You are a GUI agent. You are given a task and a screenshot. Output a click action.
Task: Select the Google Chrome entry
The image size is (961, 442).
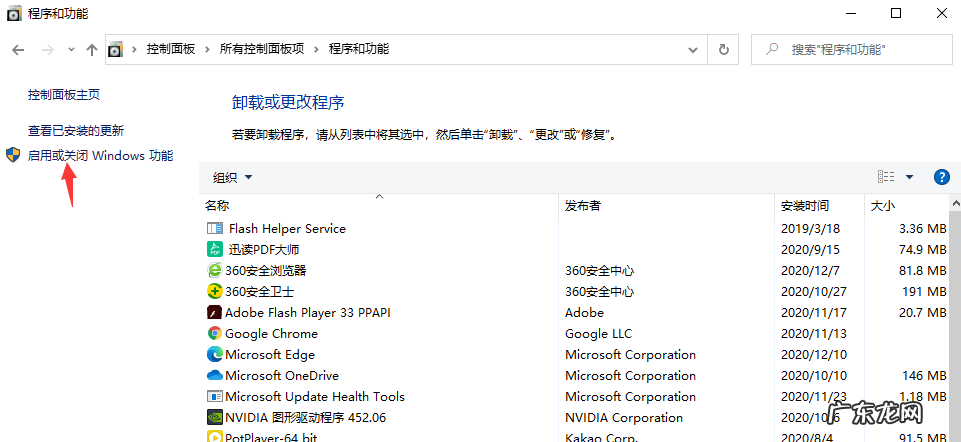(272, 333)
